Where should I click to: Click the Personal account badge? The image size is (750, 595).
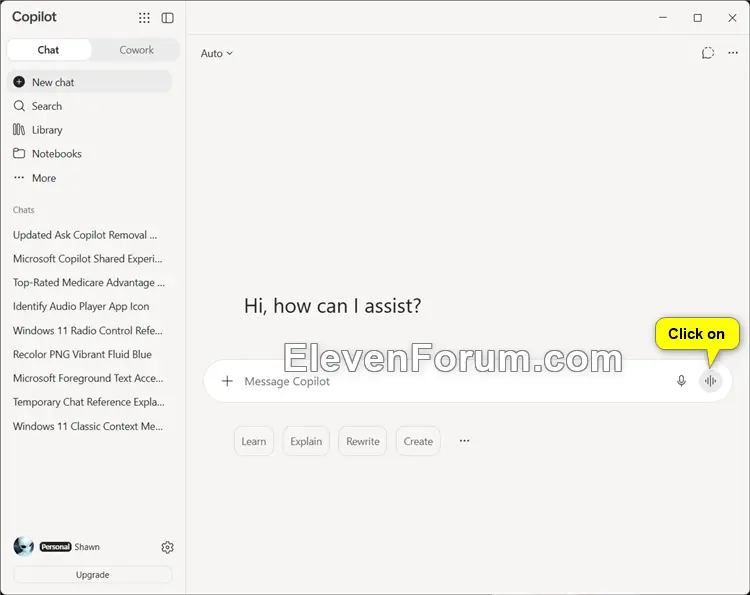pos(55,547)
